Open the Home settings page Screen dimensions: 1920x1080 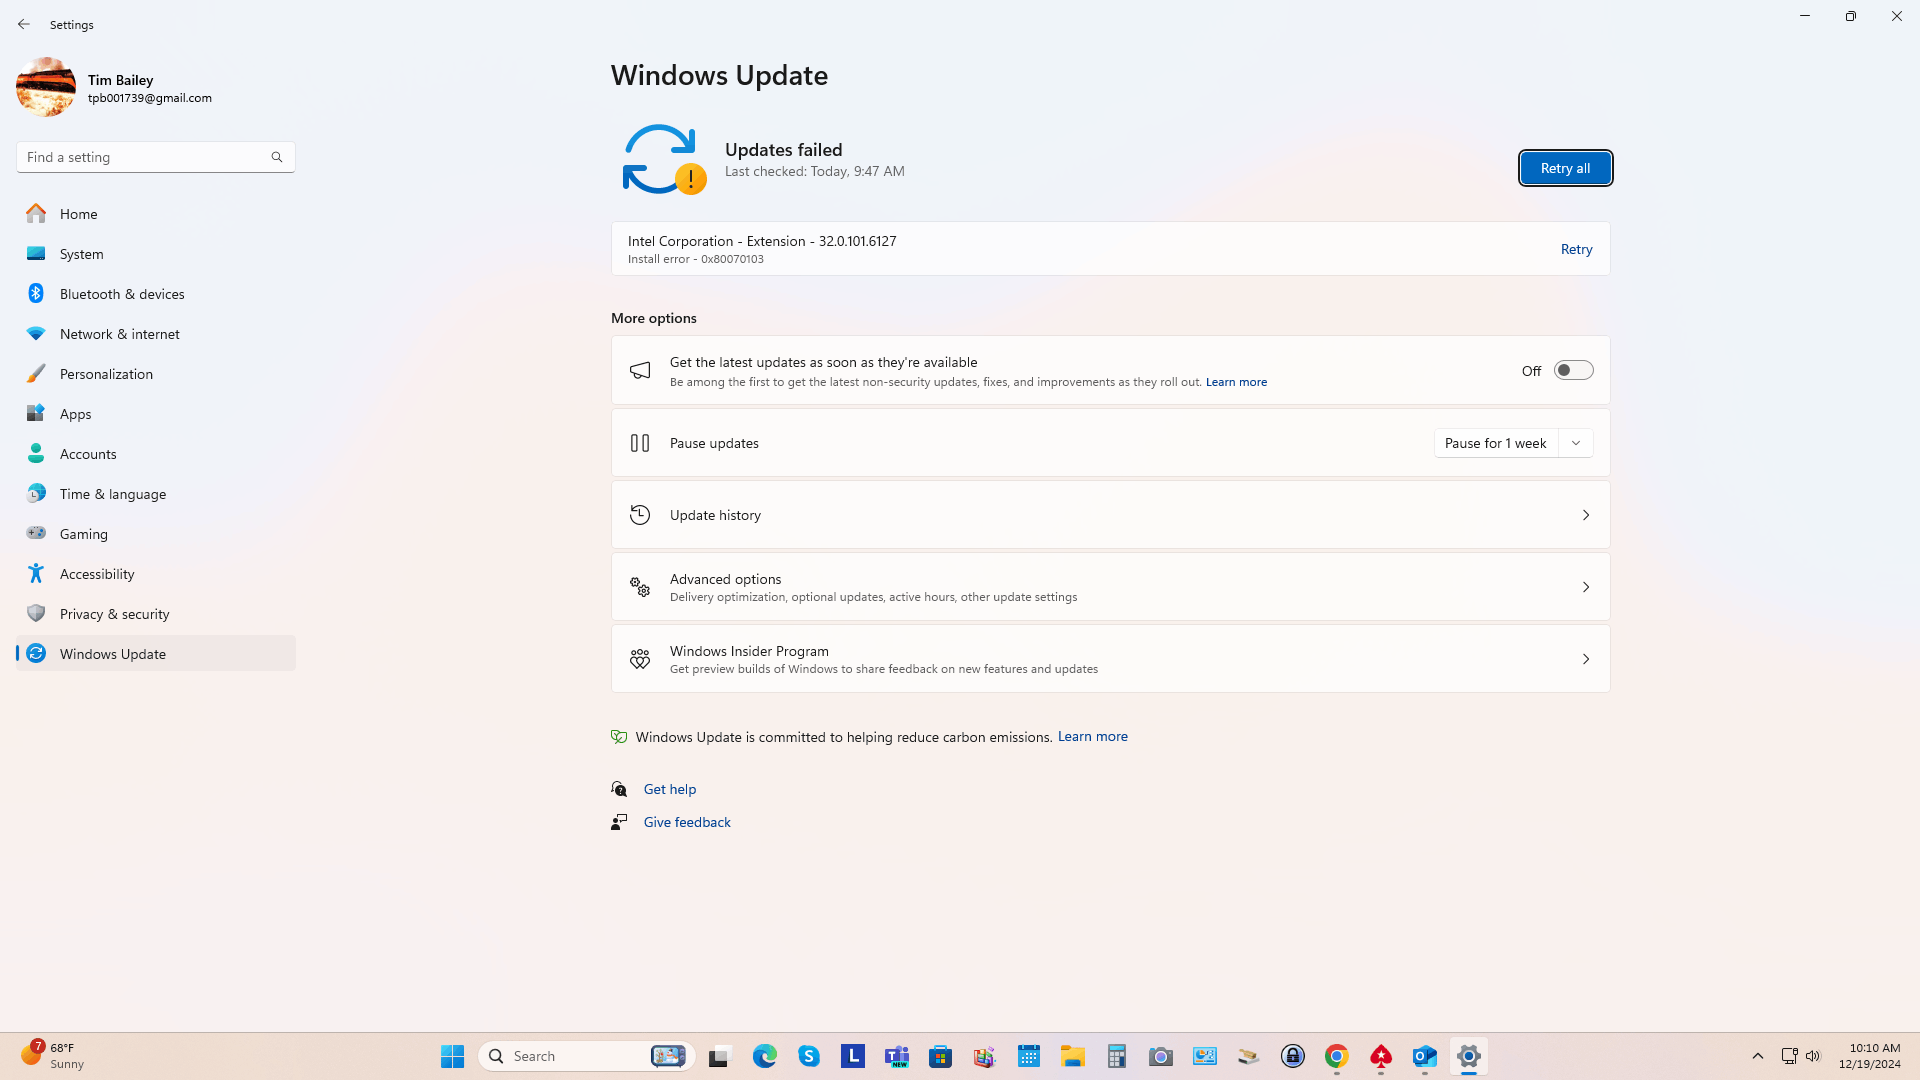click(156, 214)
